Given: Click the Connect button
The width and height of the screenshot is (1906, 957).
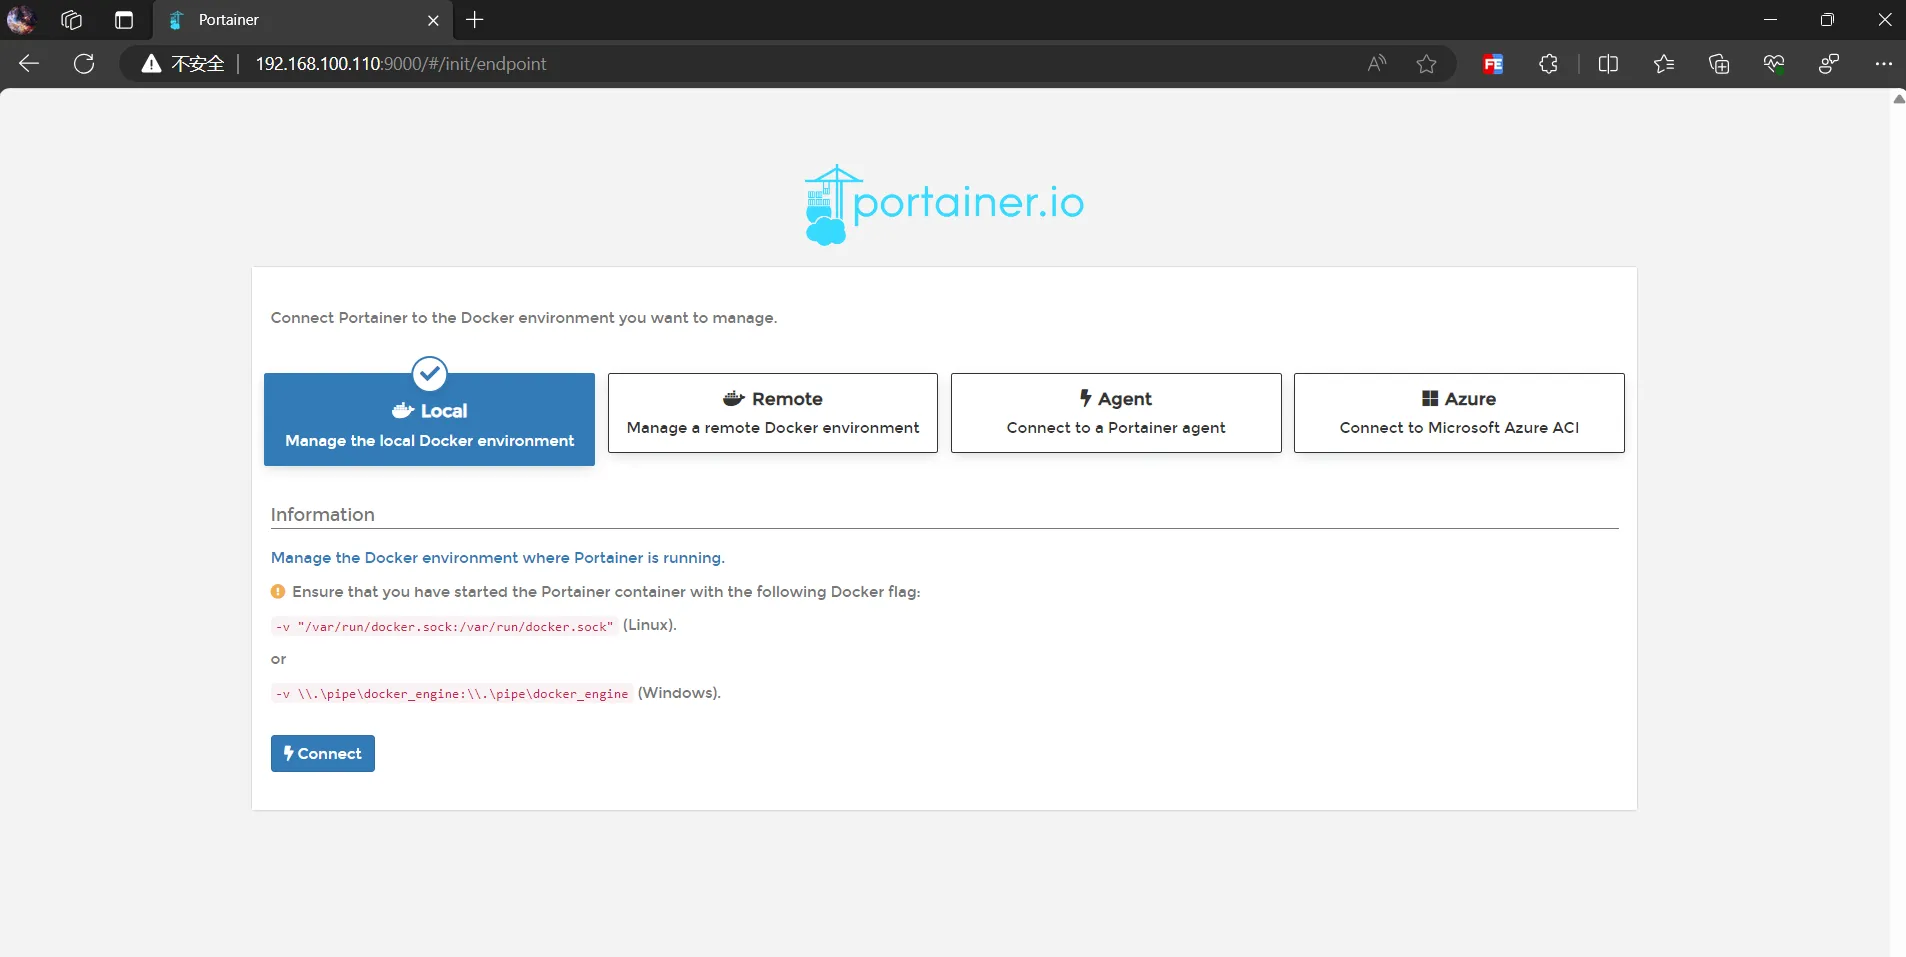Looking at the screenshot, I should [322, 754].
